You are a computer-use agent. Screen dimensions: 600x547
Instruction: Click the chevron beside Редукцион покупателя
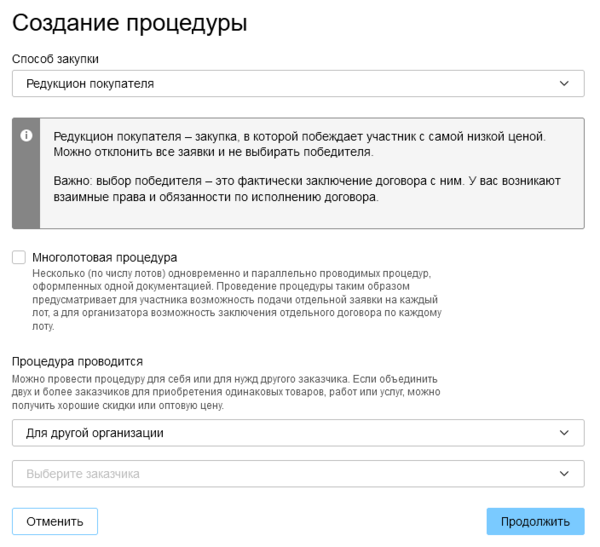coord(565,84)
